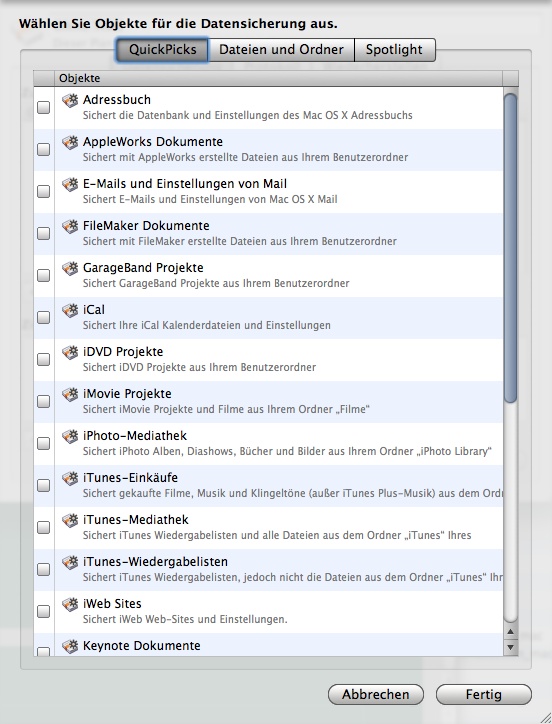Toggle the iCal backup checkbox
Viewport: 552px width, 724px height.
pyautogui.click(x=43, y=318)
